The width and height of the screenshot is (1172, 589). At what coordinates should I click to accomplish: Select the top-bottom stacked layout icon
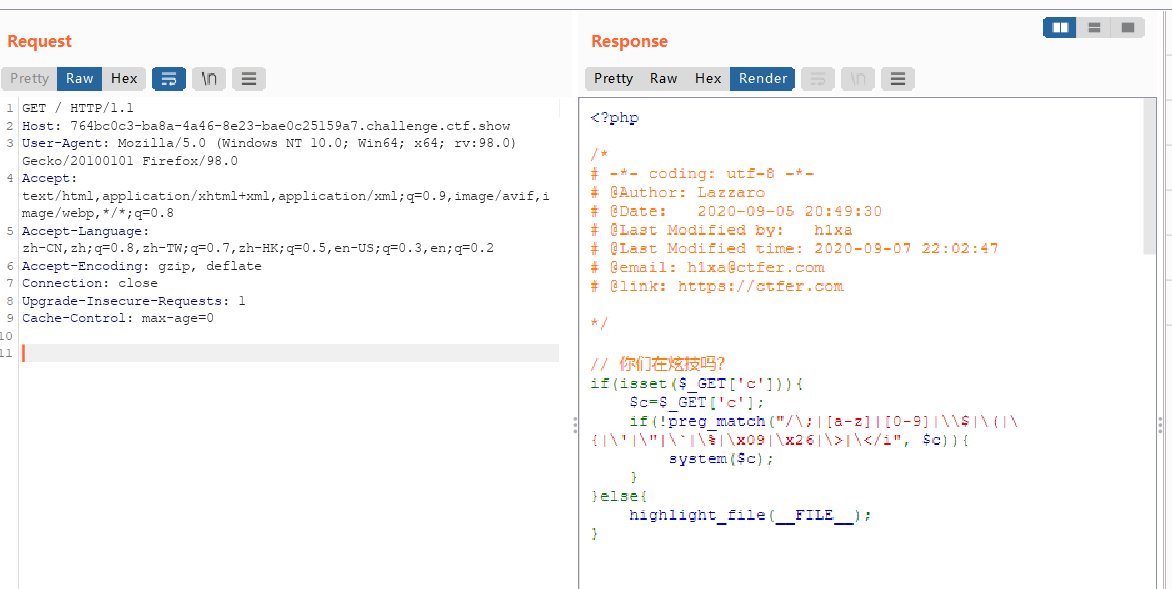pos(1094,28)
